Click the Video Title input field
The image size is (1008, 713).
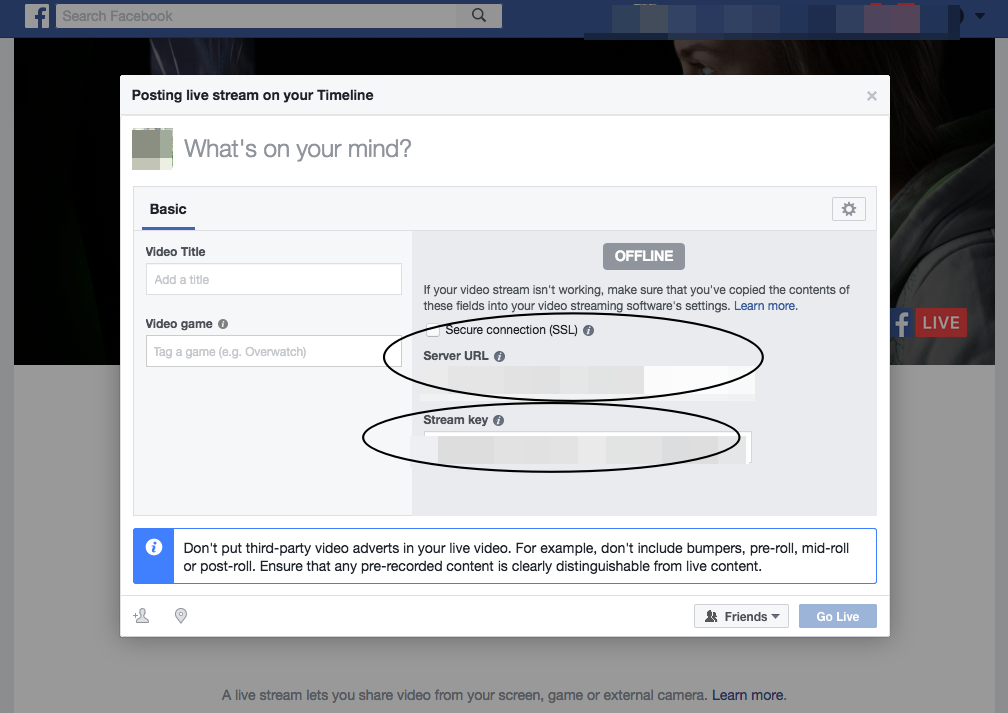pos(274,279)
